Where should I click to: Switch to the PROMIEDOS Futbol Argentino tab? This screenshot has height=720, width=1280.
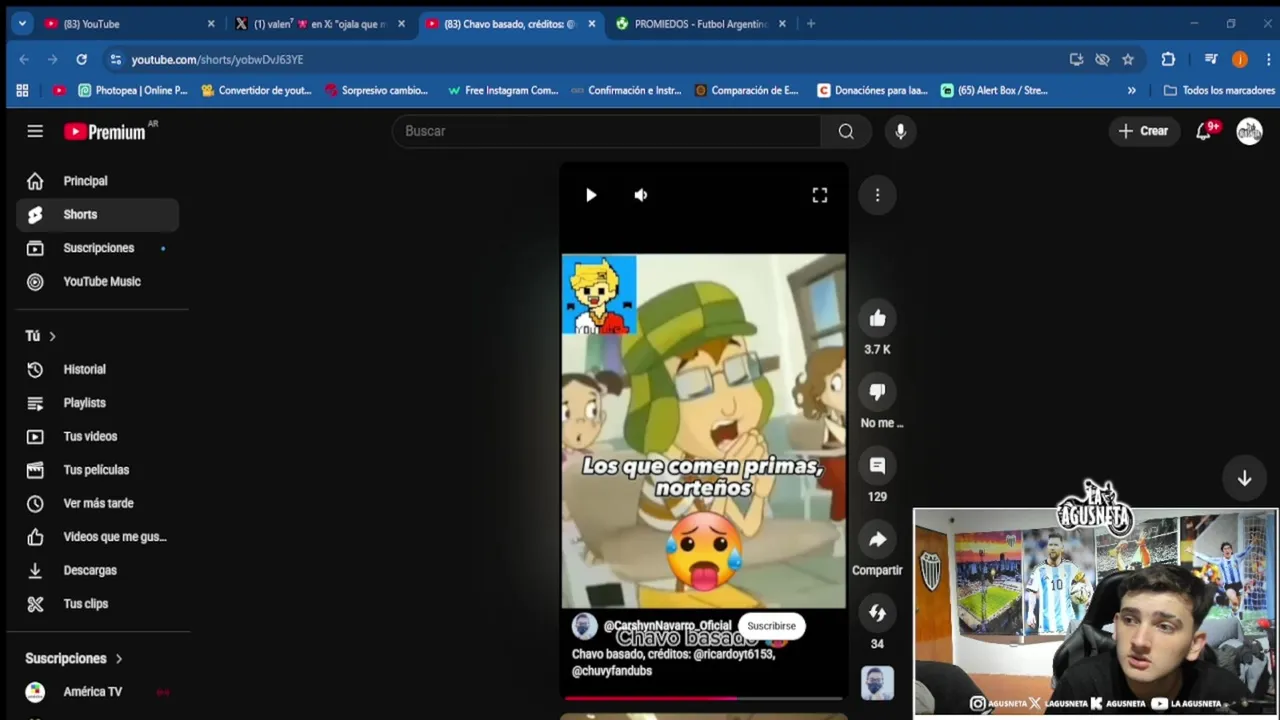tap(700, 24)
